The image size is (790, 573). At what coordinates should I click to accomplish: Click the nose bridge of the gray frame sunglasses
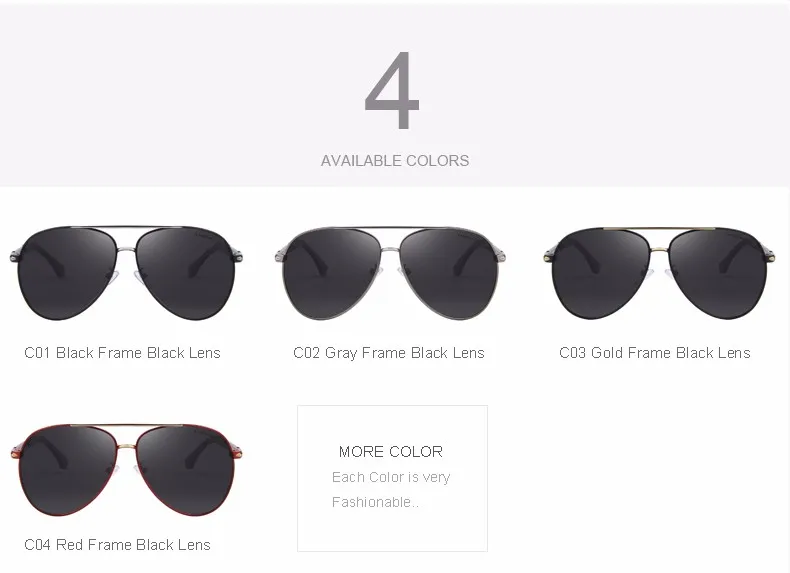tap(390, 249)
